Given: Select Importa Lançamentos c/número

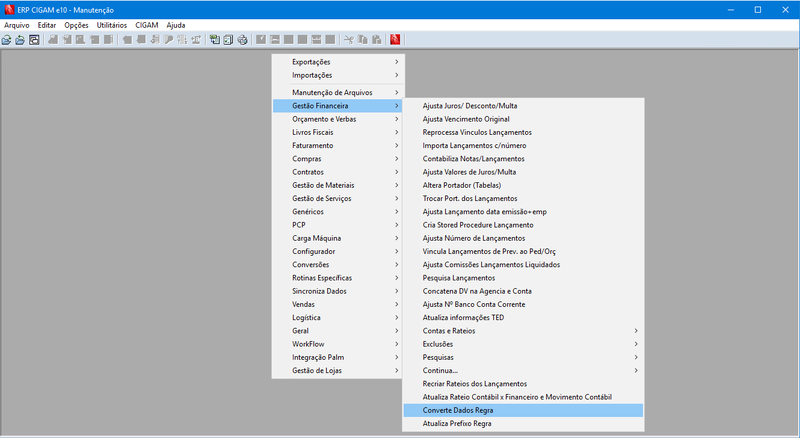Looking at the screenshot, I should pos(523,145).
